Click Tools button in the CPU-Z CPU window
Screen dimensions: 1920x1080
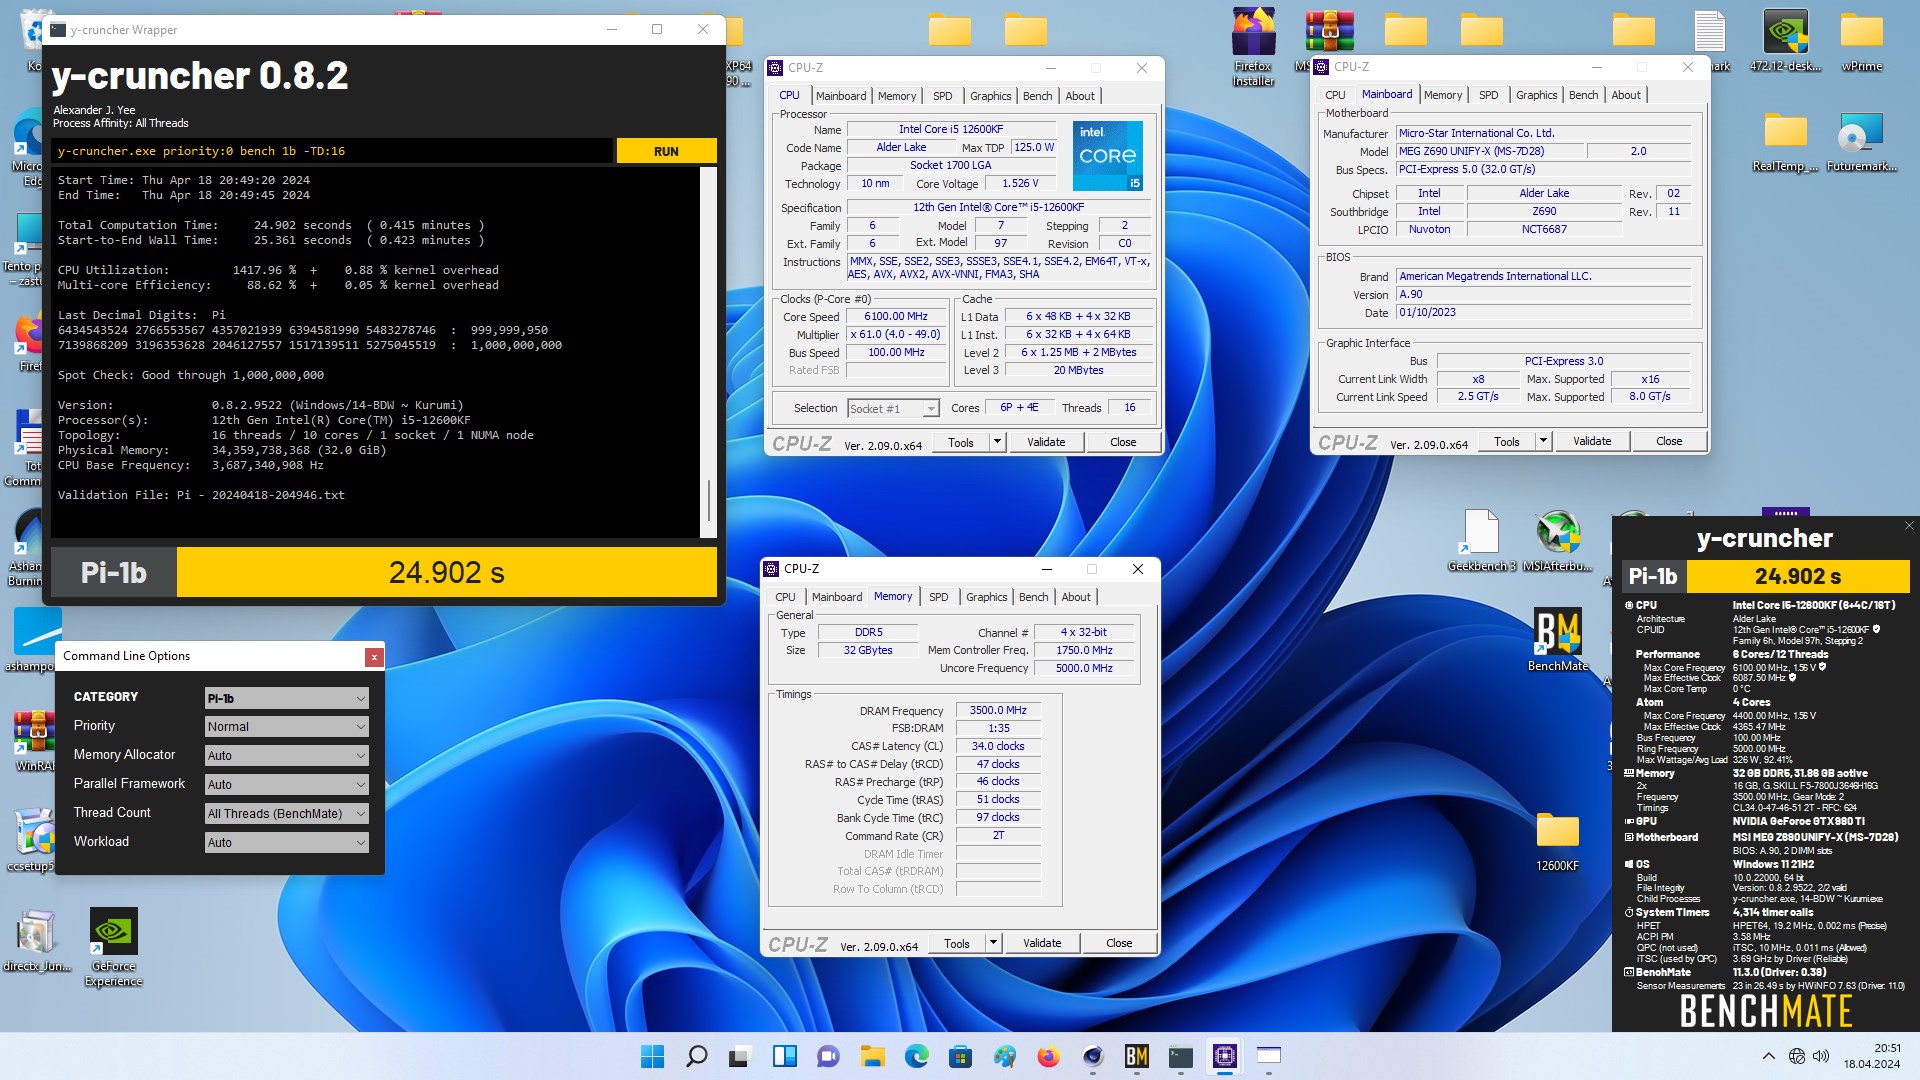(961, 442)
